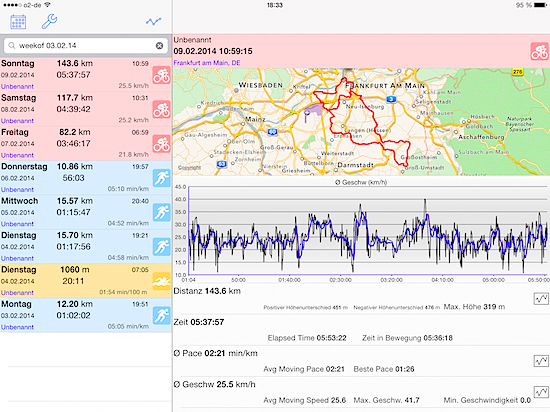
Task: Tap the cycling icon on Sonntag activity
Action: [x=161, y=75]
